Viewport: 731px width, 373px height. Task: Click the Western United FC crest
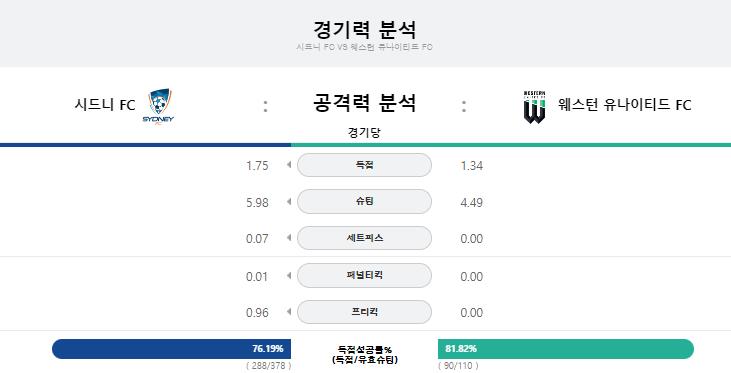[x=534, y=107]
